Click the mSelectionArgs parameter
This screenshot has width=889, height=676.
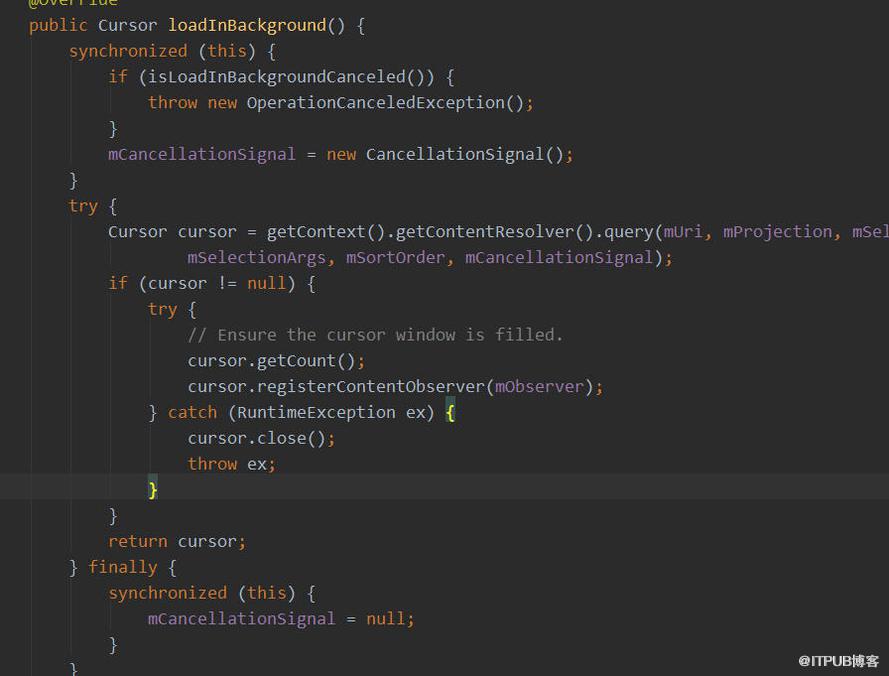[x=257, y=257]
